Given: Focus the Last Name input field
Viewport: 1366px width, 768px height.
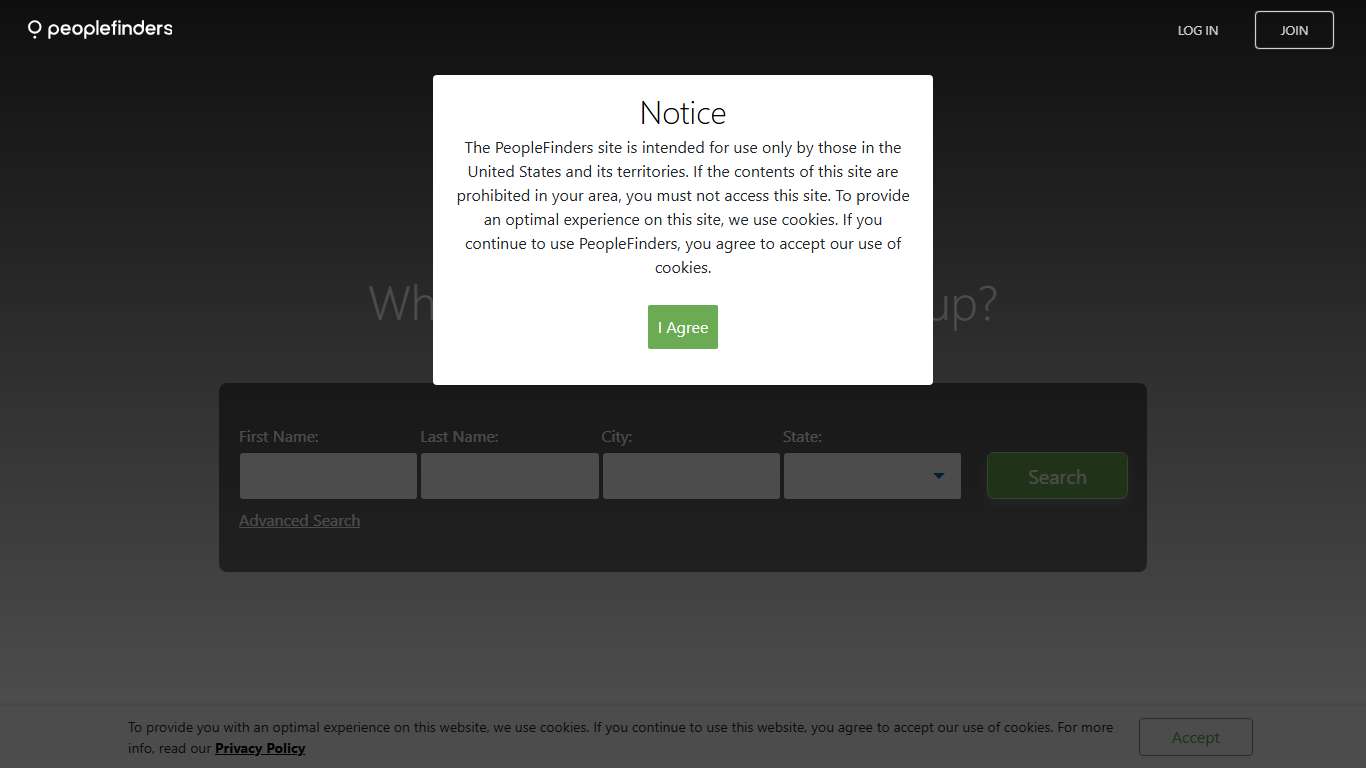Looking at the screenshot, I should (509, 476).
